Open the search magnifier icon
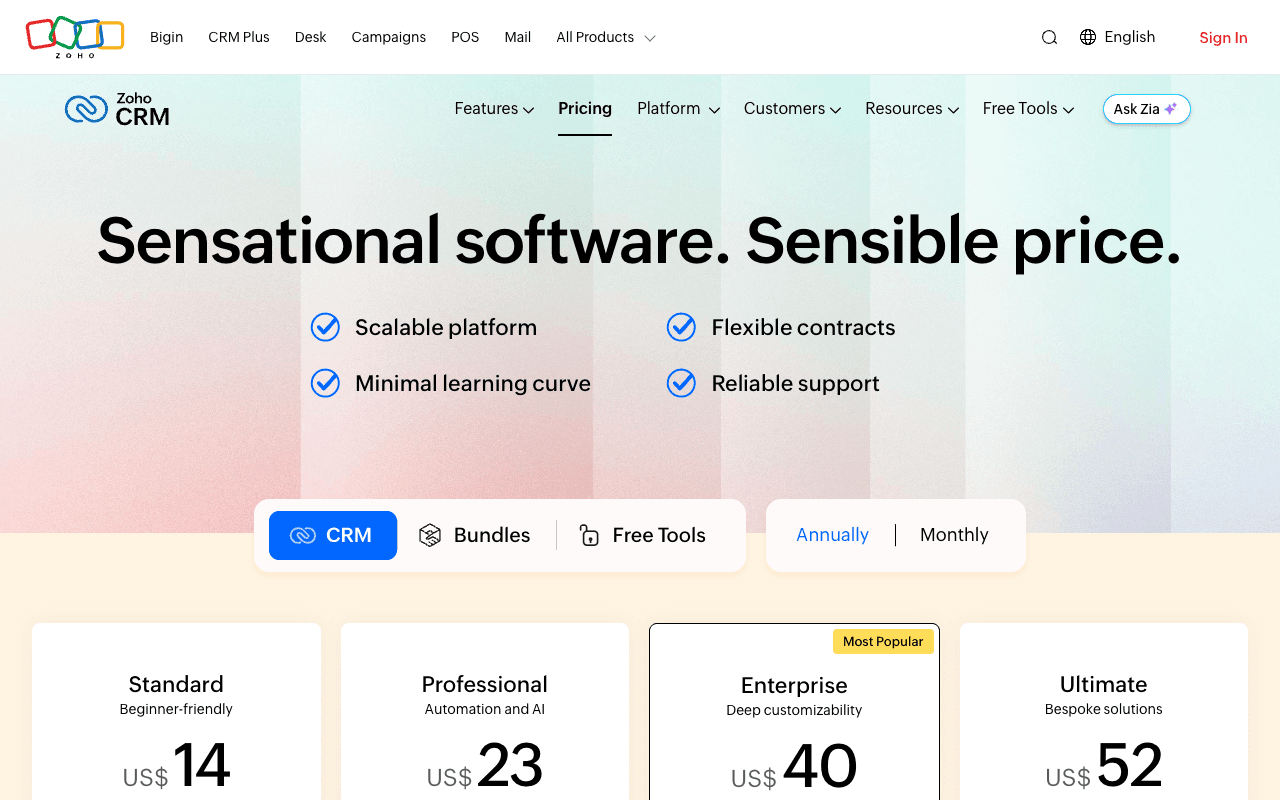The image size is (1280, 800). coord(1049,37)
